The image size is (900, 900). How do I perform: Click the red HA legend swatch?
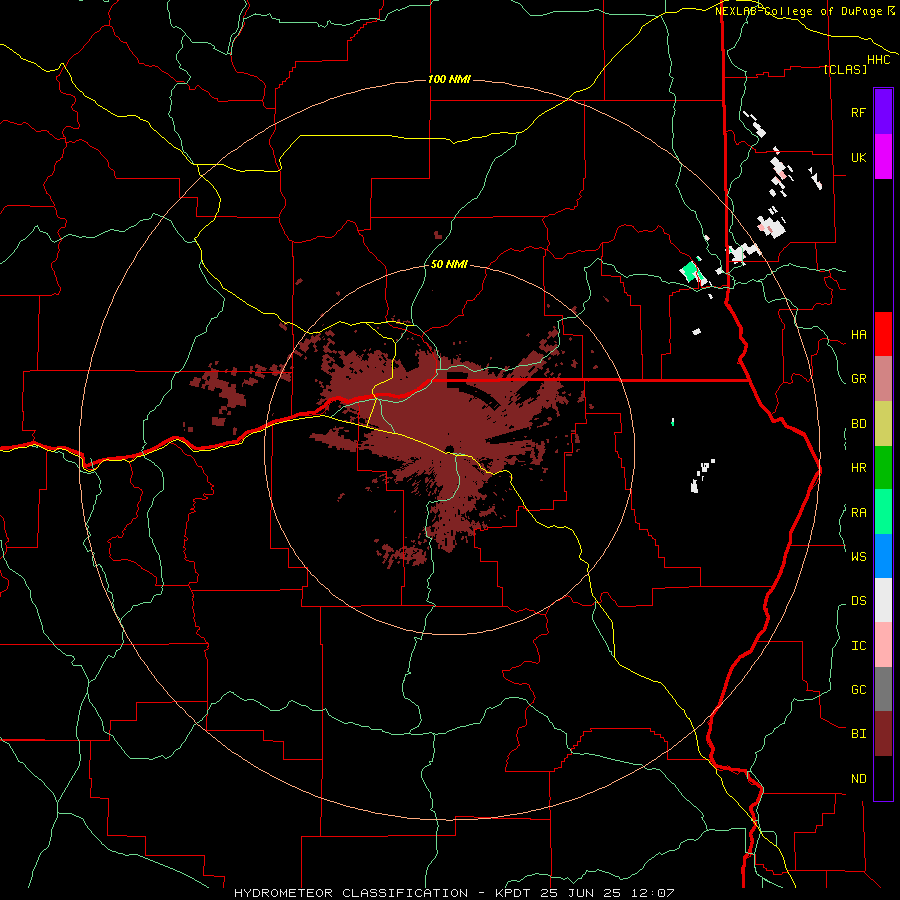click(883, 334)
